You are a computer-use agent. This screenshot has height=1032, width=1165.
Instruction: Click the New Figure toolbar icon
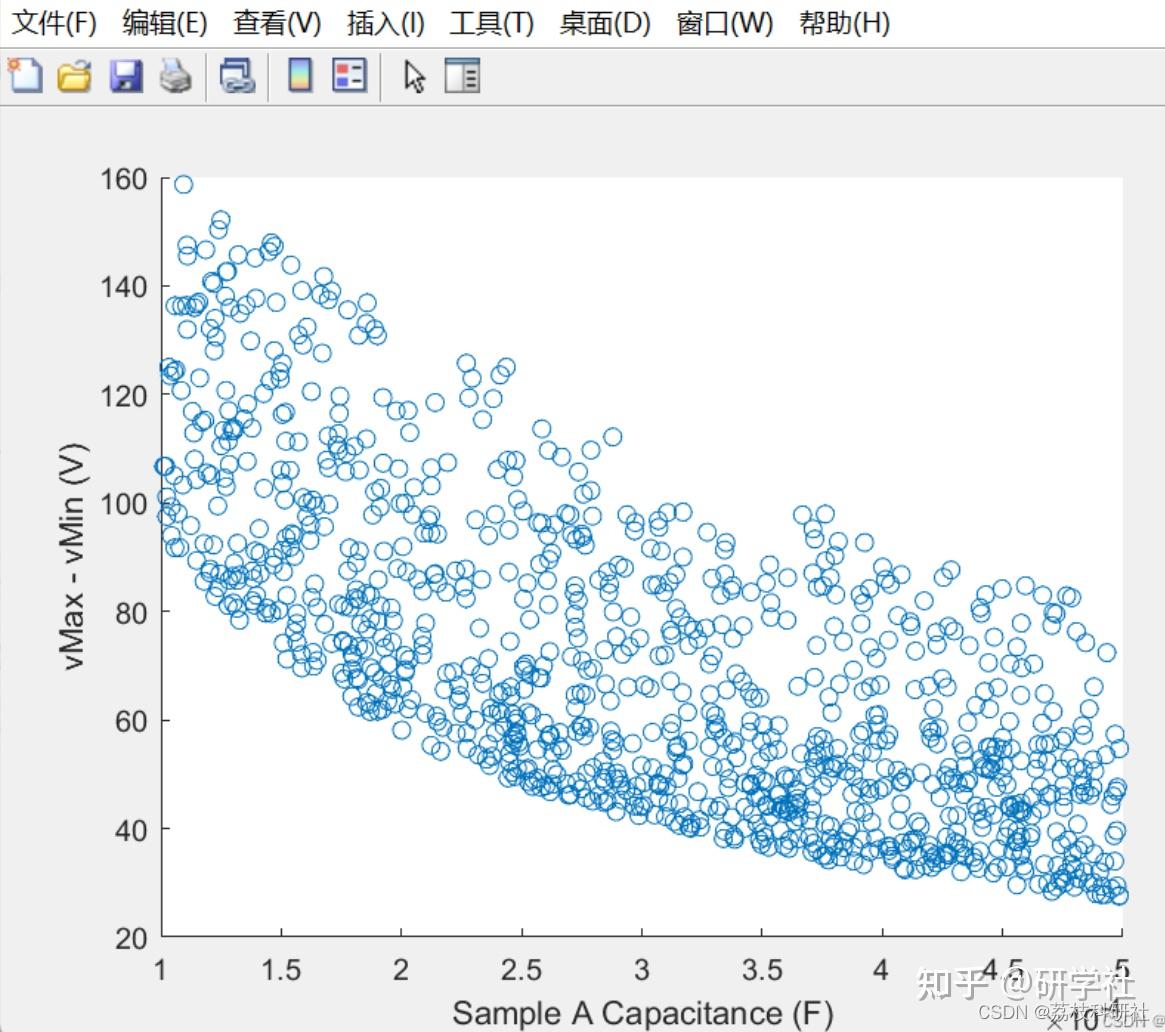(x=25, y=76)
